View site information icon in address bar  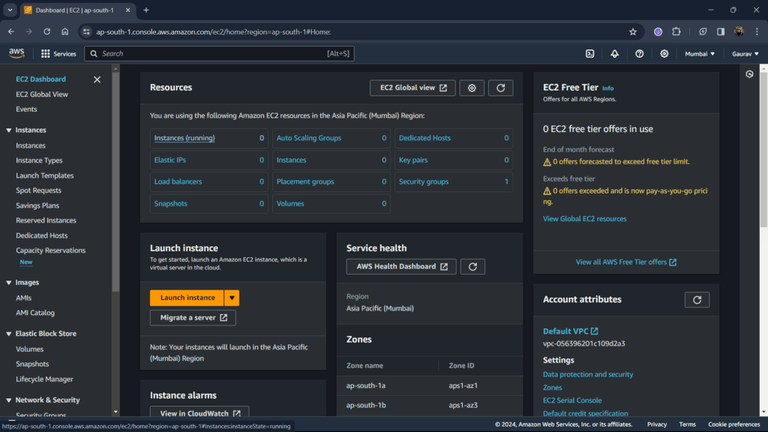(86, 32)
